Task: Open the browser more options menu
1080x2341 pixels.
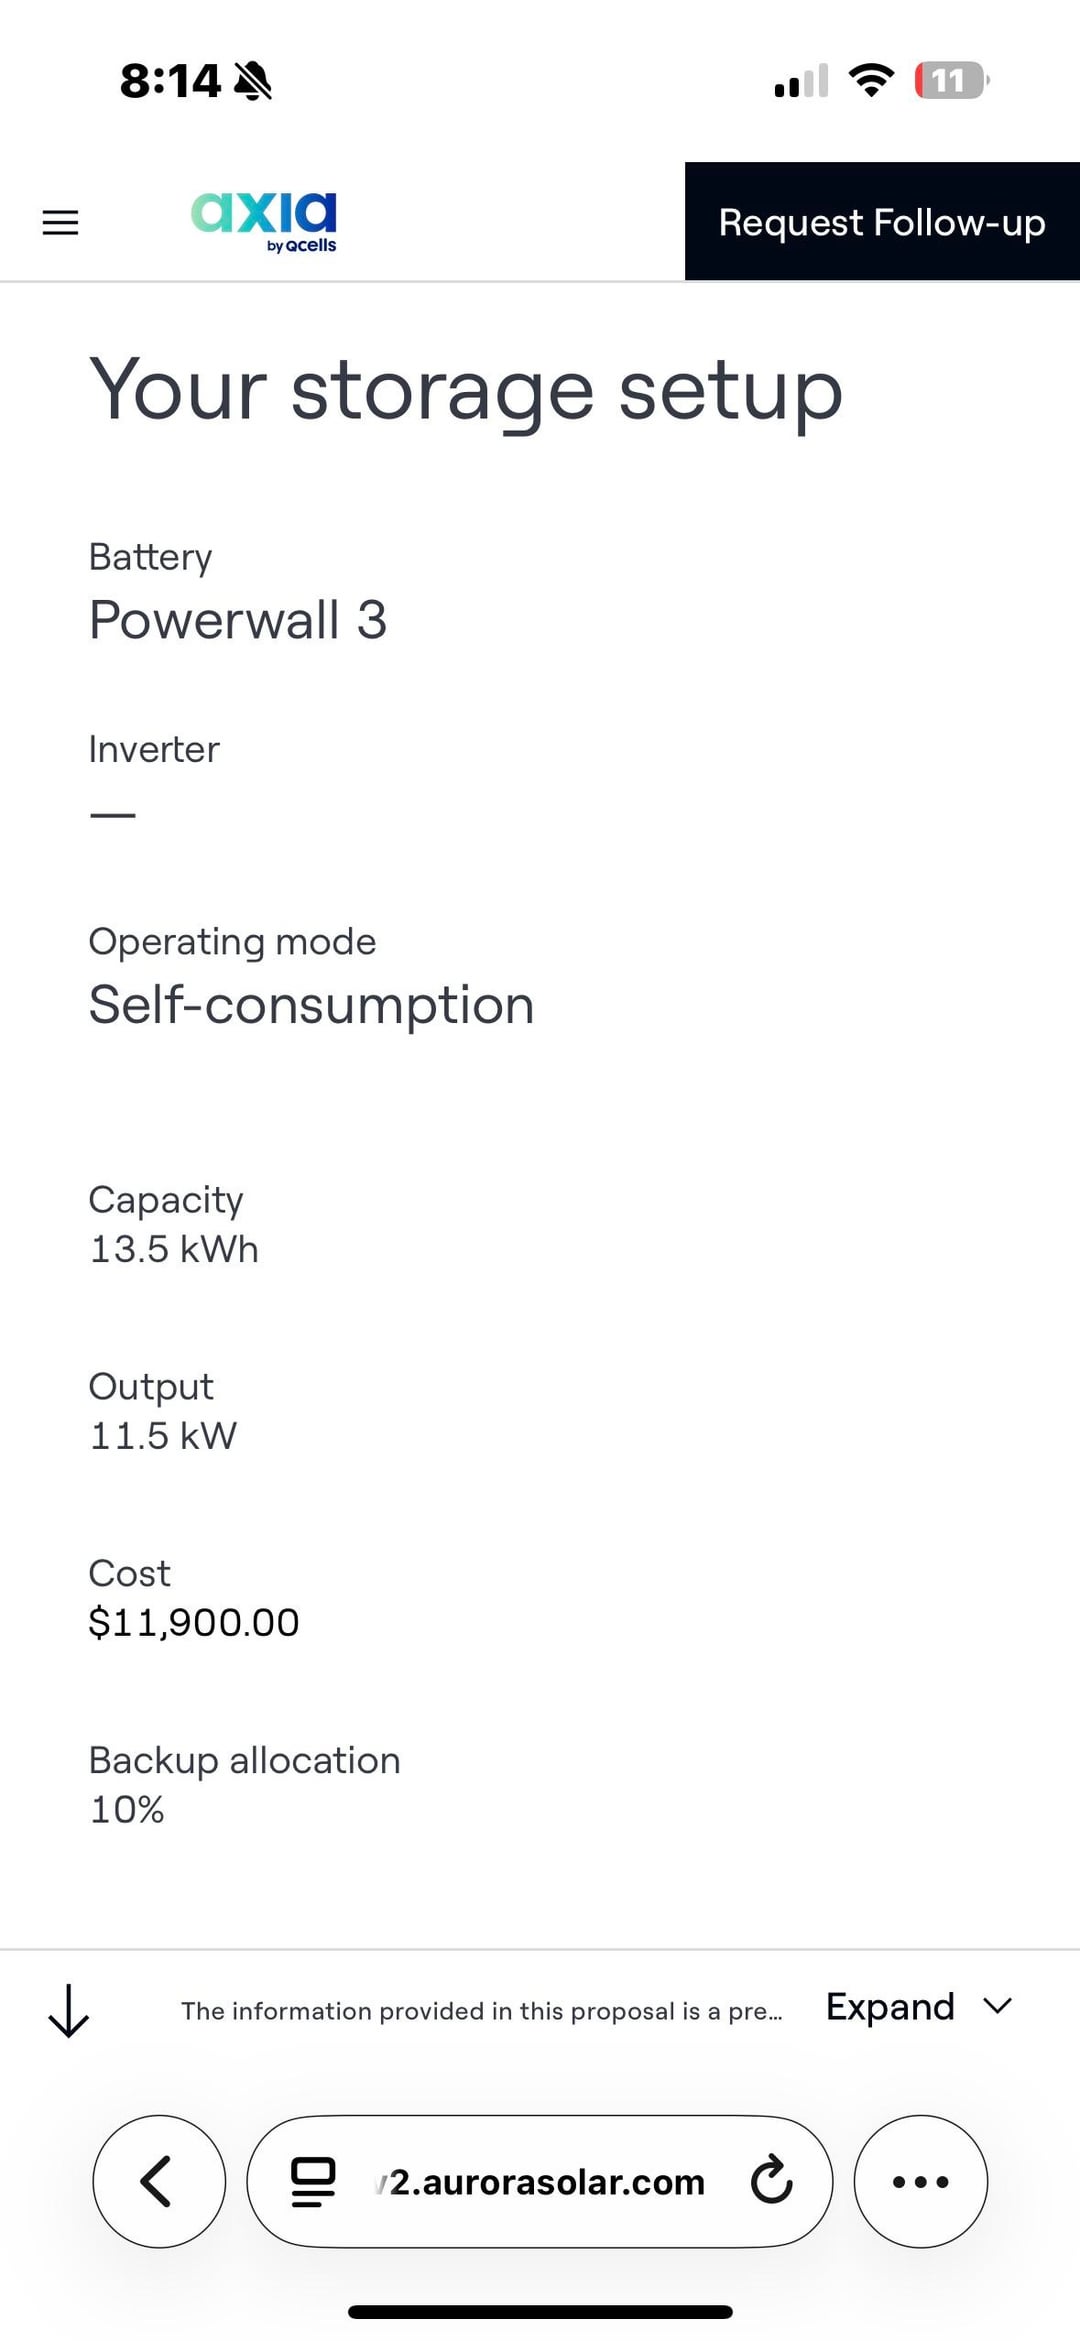Action: 920,2181
